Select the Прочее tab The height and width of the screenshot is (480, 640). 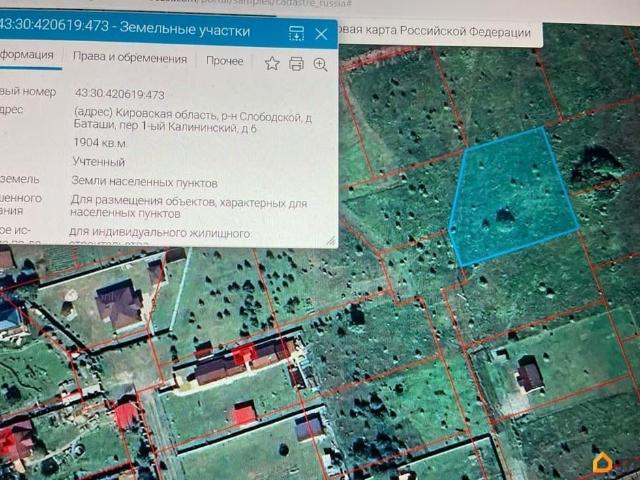click(x=224, y=61)
